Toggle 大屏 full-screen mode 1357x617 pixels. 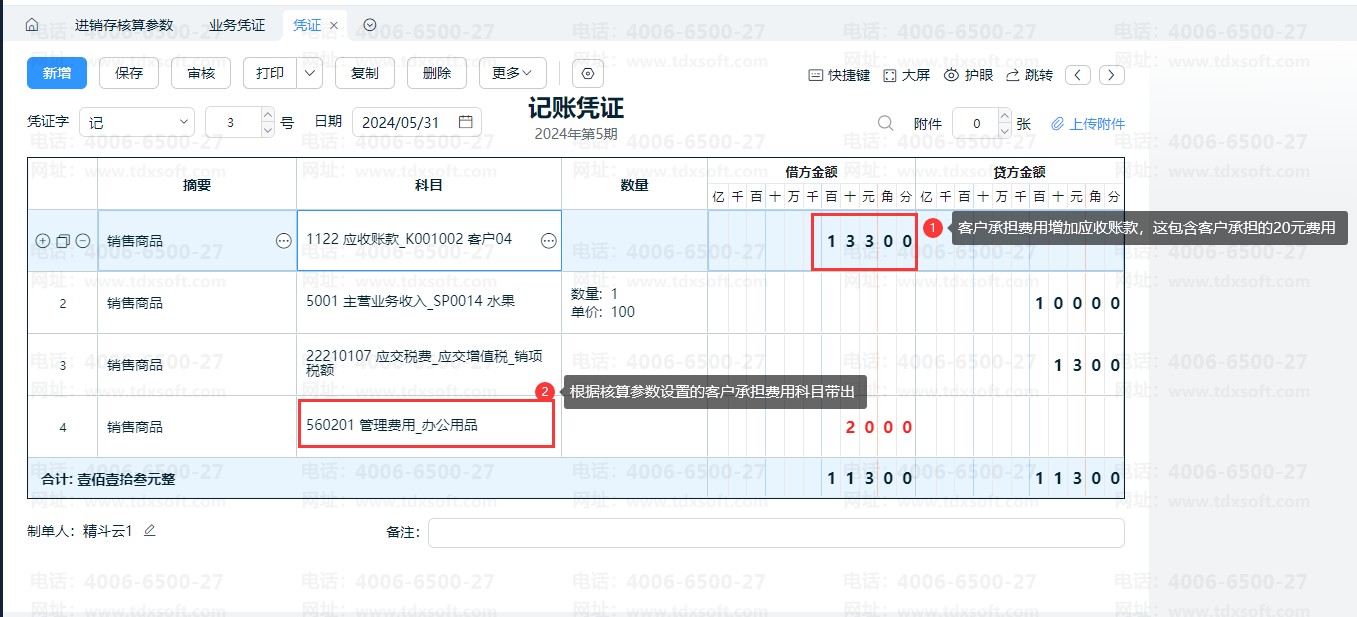906,75
